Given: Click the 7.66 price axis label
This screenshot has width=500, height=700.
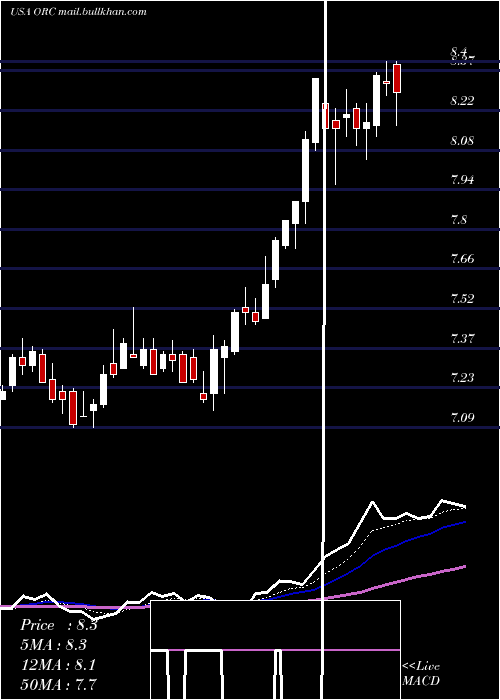Looking at the screenshot, I should coord(462,259).
